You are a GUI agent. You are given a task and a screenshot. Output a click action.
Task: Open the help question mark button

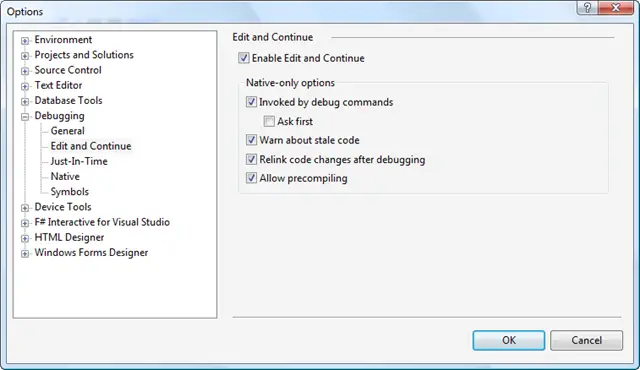coord(587,8)
